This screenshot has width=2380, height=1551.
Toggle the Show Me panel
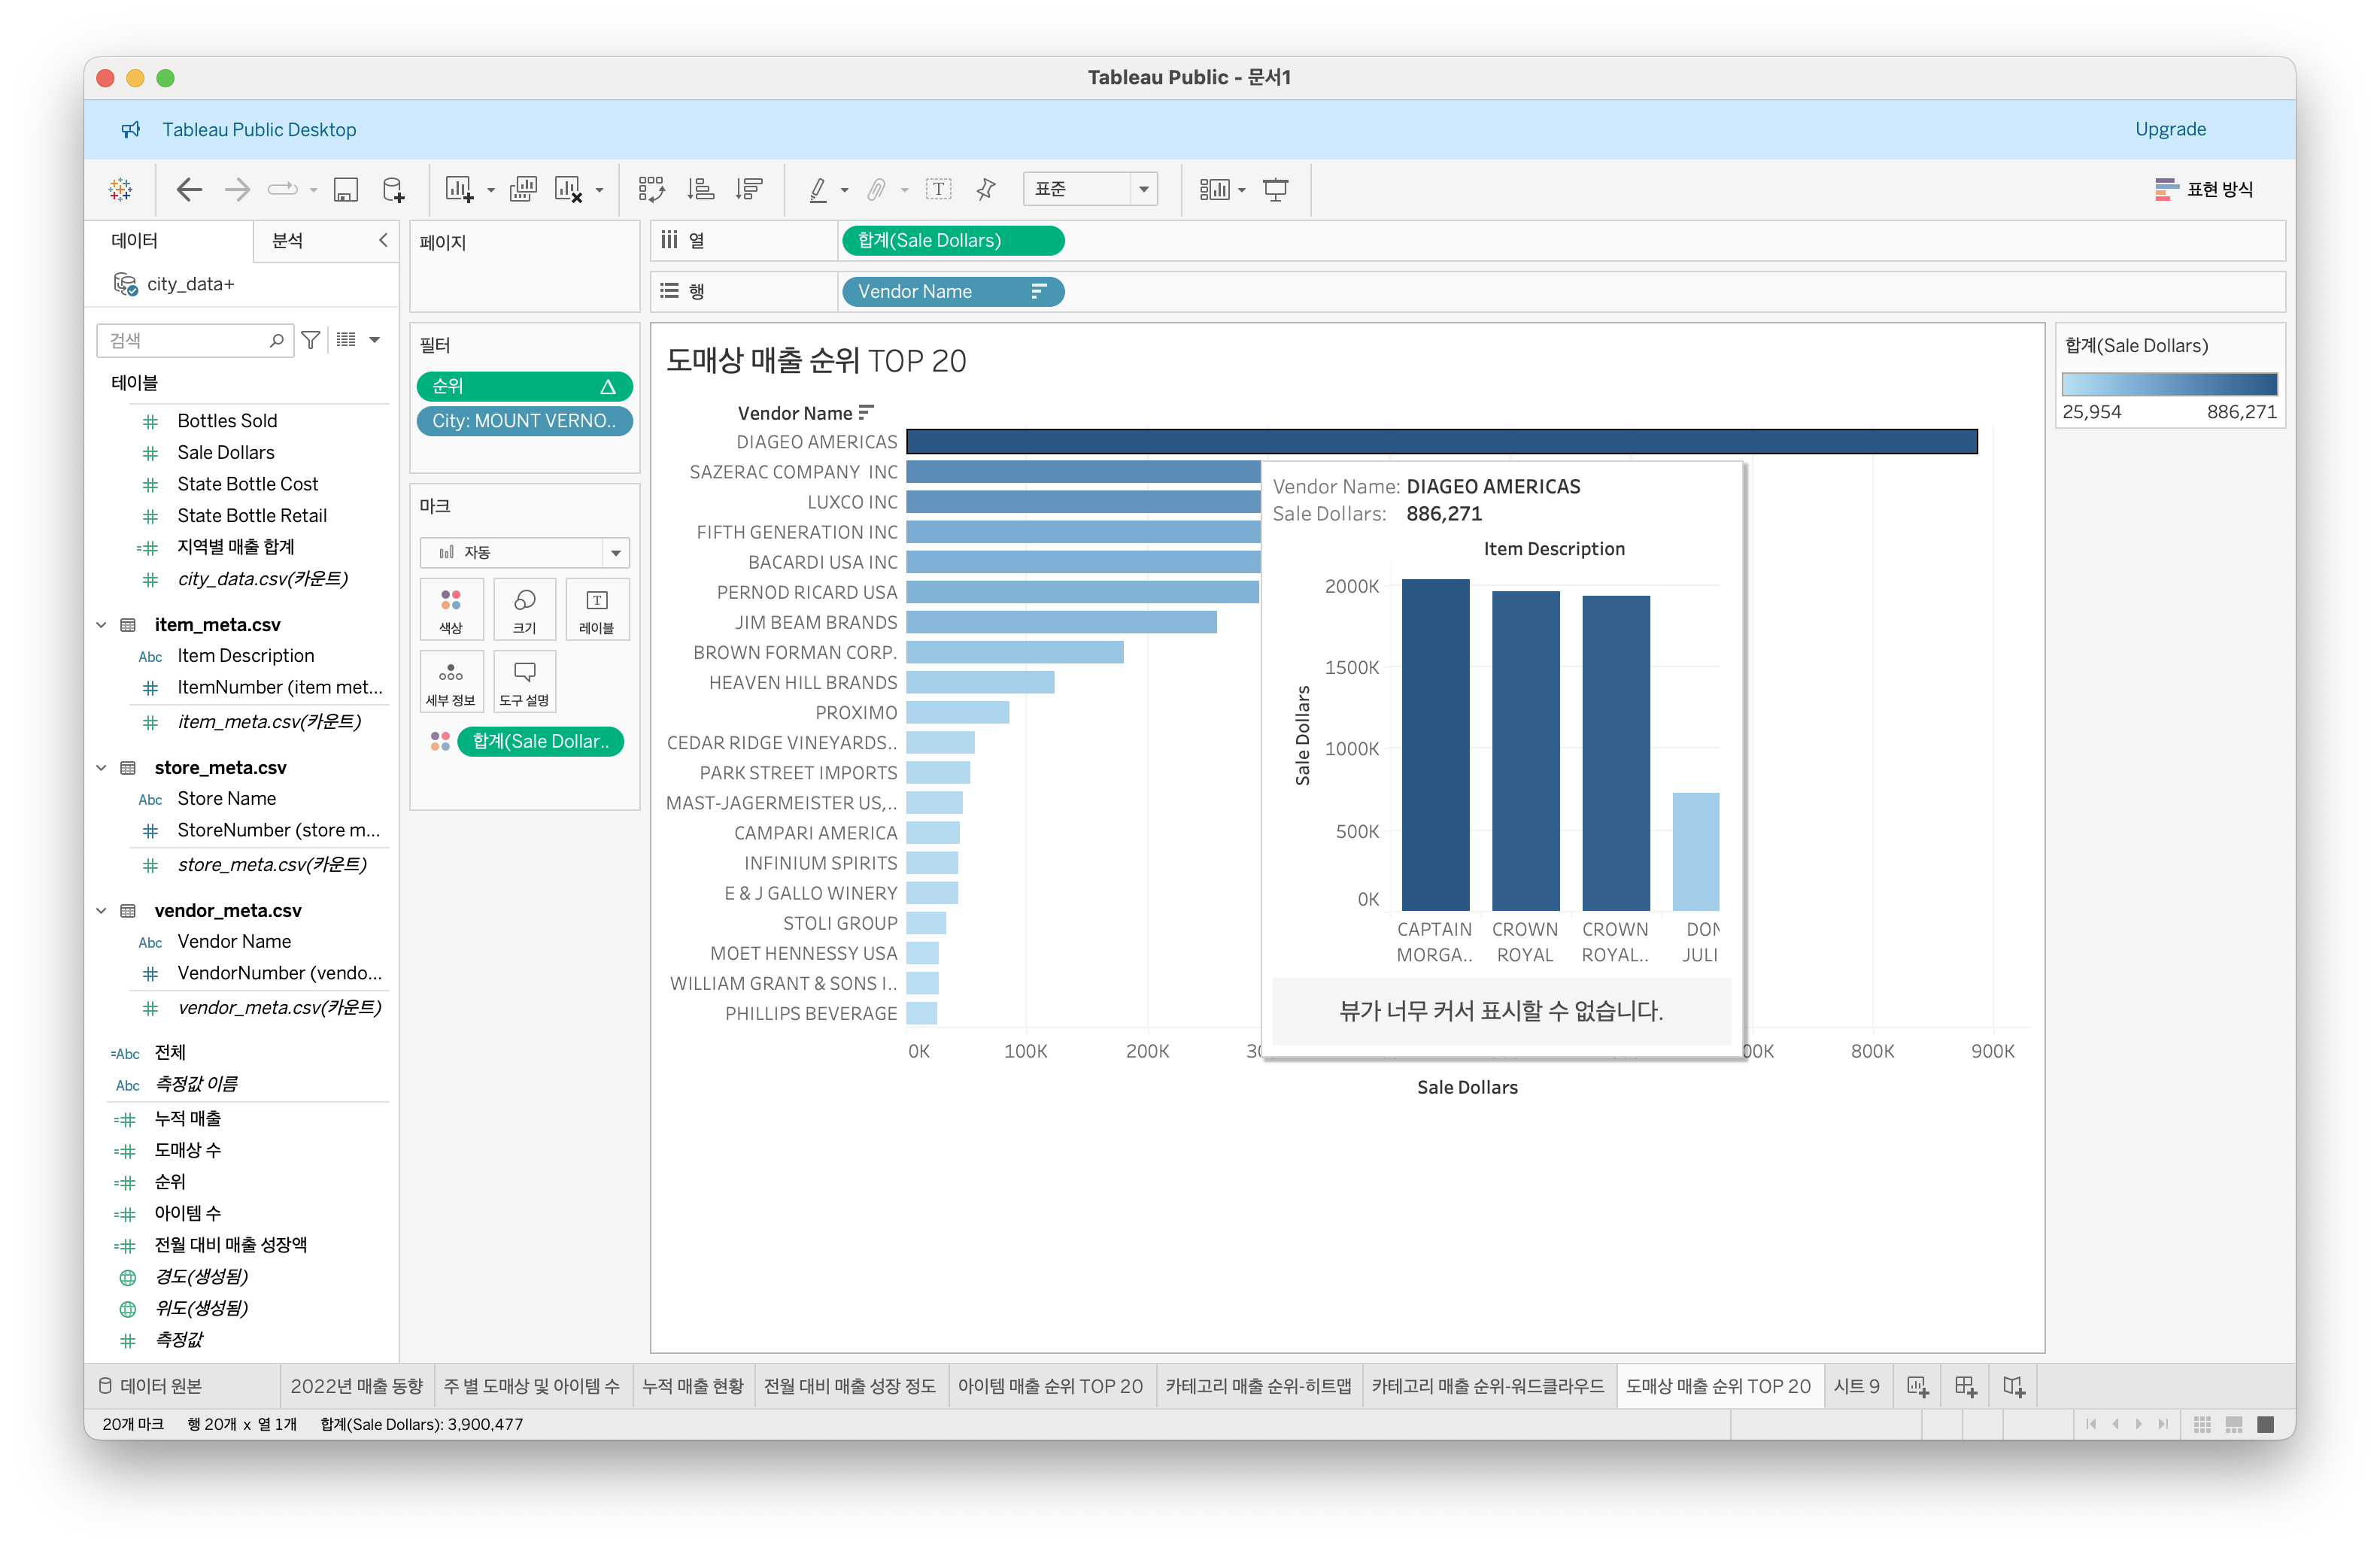[x=2204, y=189]
